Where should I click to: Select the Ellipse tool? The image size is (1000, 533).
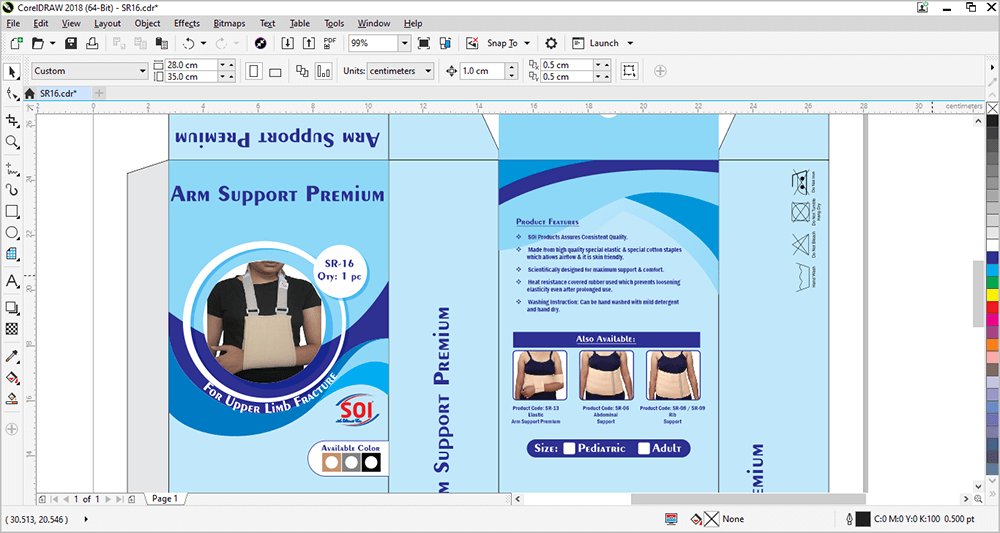click(x=11, y=232)
